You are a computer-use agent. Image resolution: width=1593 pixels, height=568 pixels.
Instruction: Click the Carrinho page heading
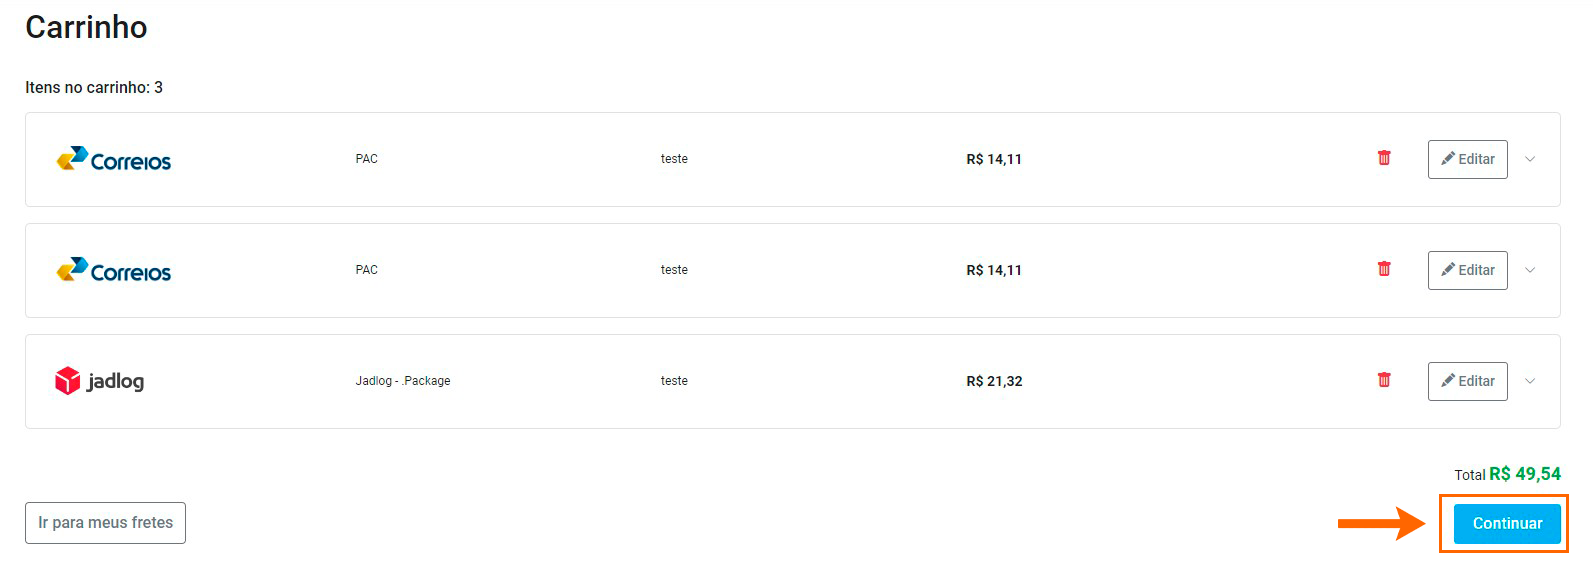[86, 27]
